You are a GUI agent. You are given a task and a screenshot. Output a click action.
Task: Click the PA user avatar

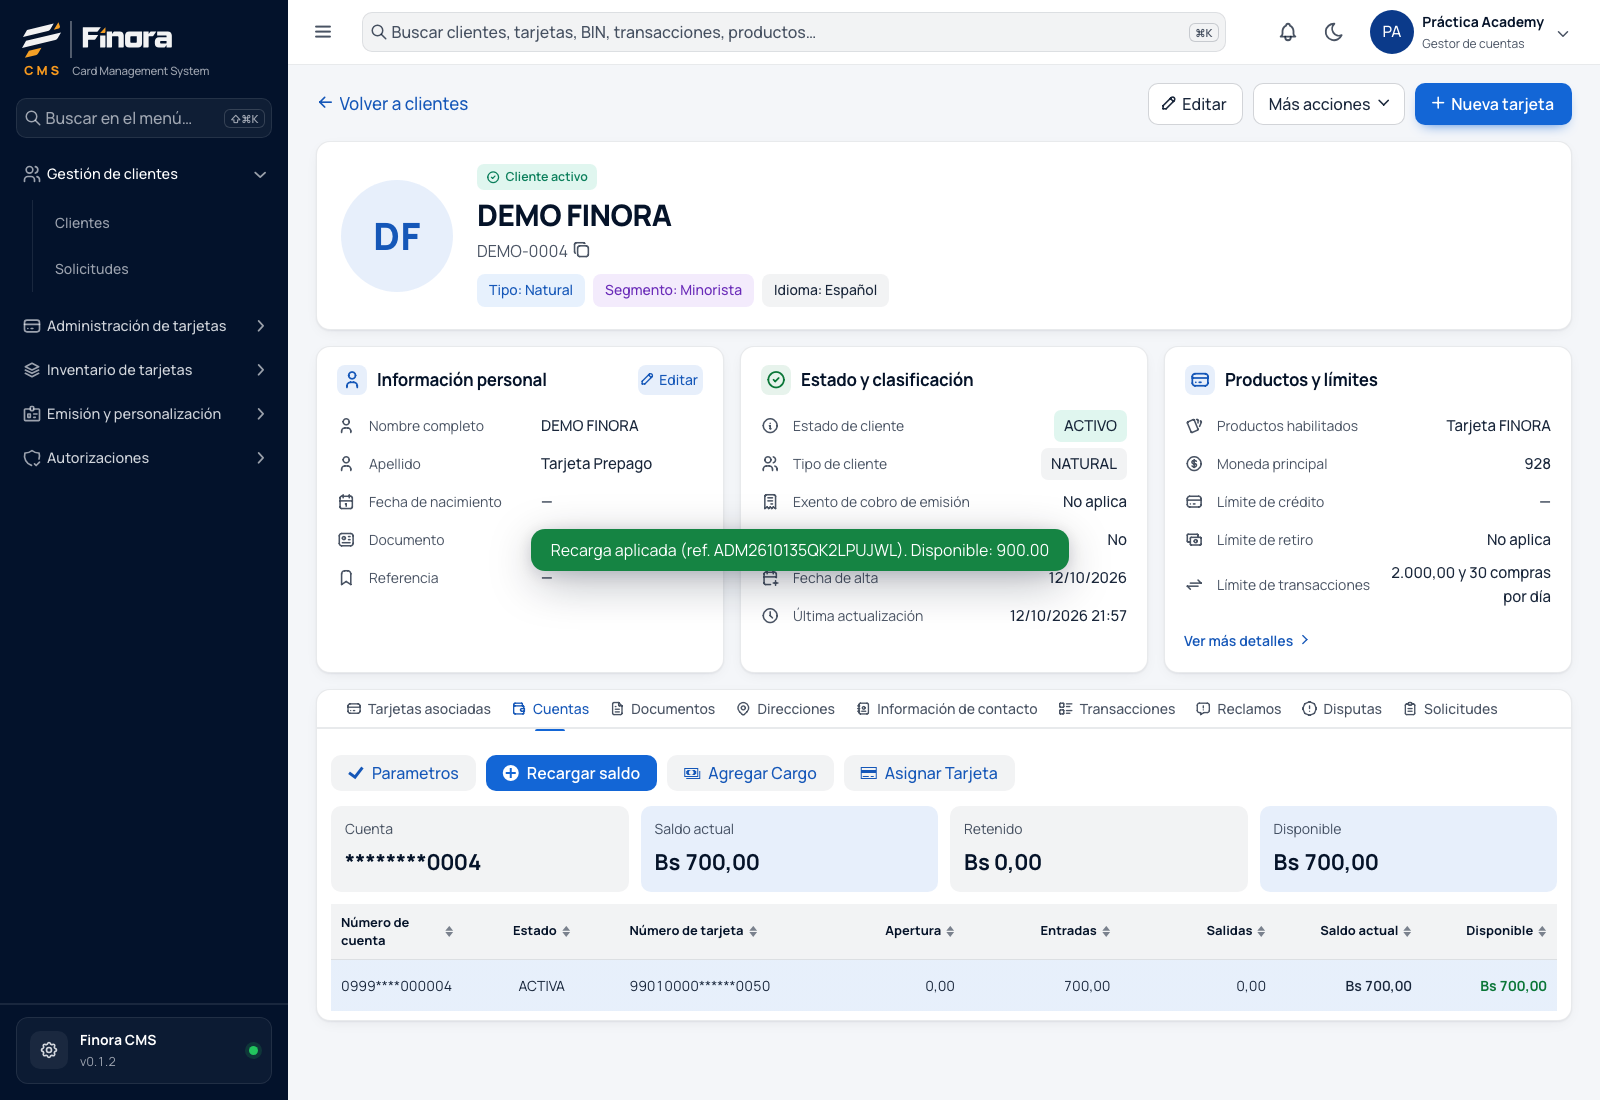tap(1391, 32)
